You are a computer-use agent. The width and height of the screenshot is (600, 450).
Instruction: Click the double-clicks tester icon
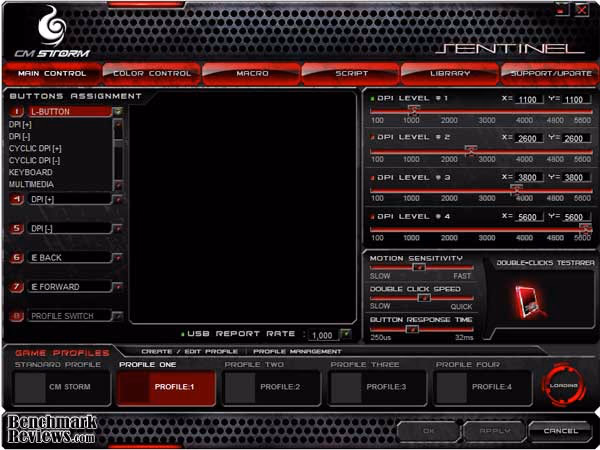530,302
